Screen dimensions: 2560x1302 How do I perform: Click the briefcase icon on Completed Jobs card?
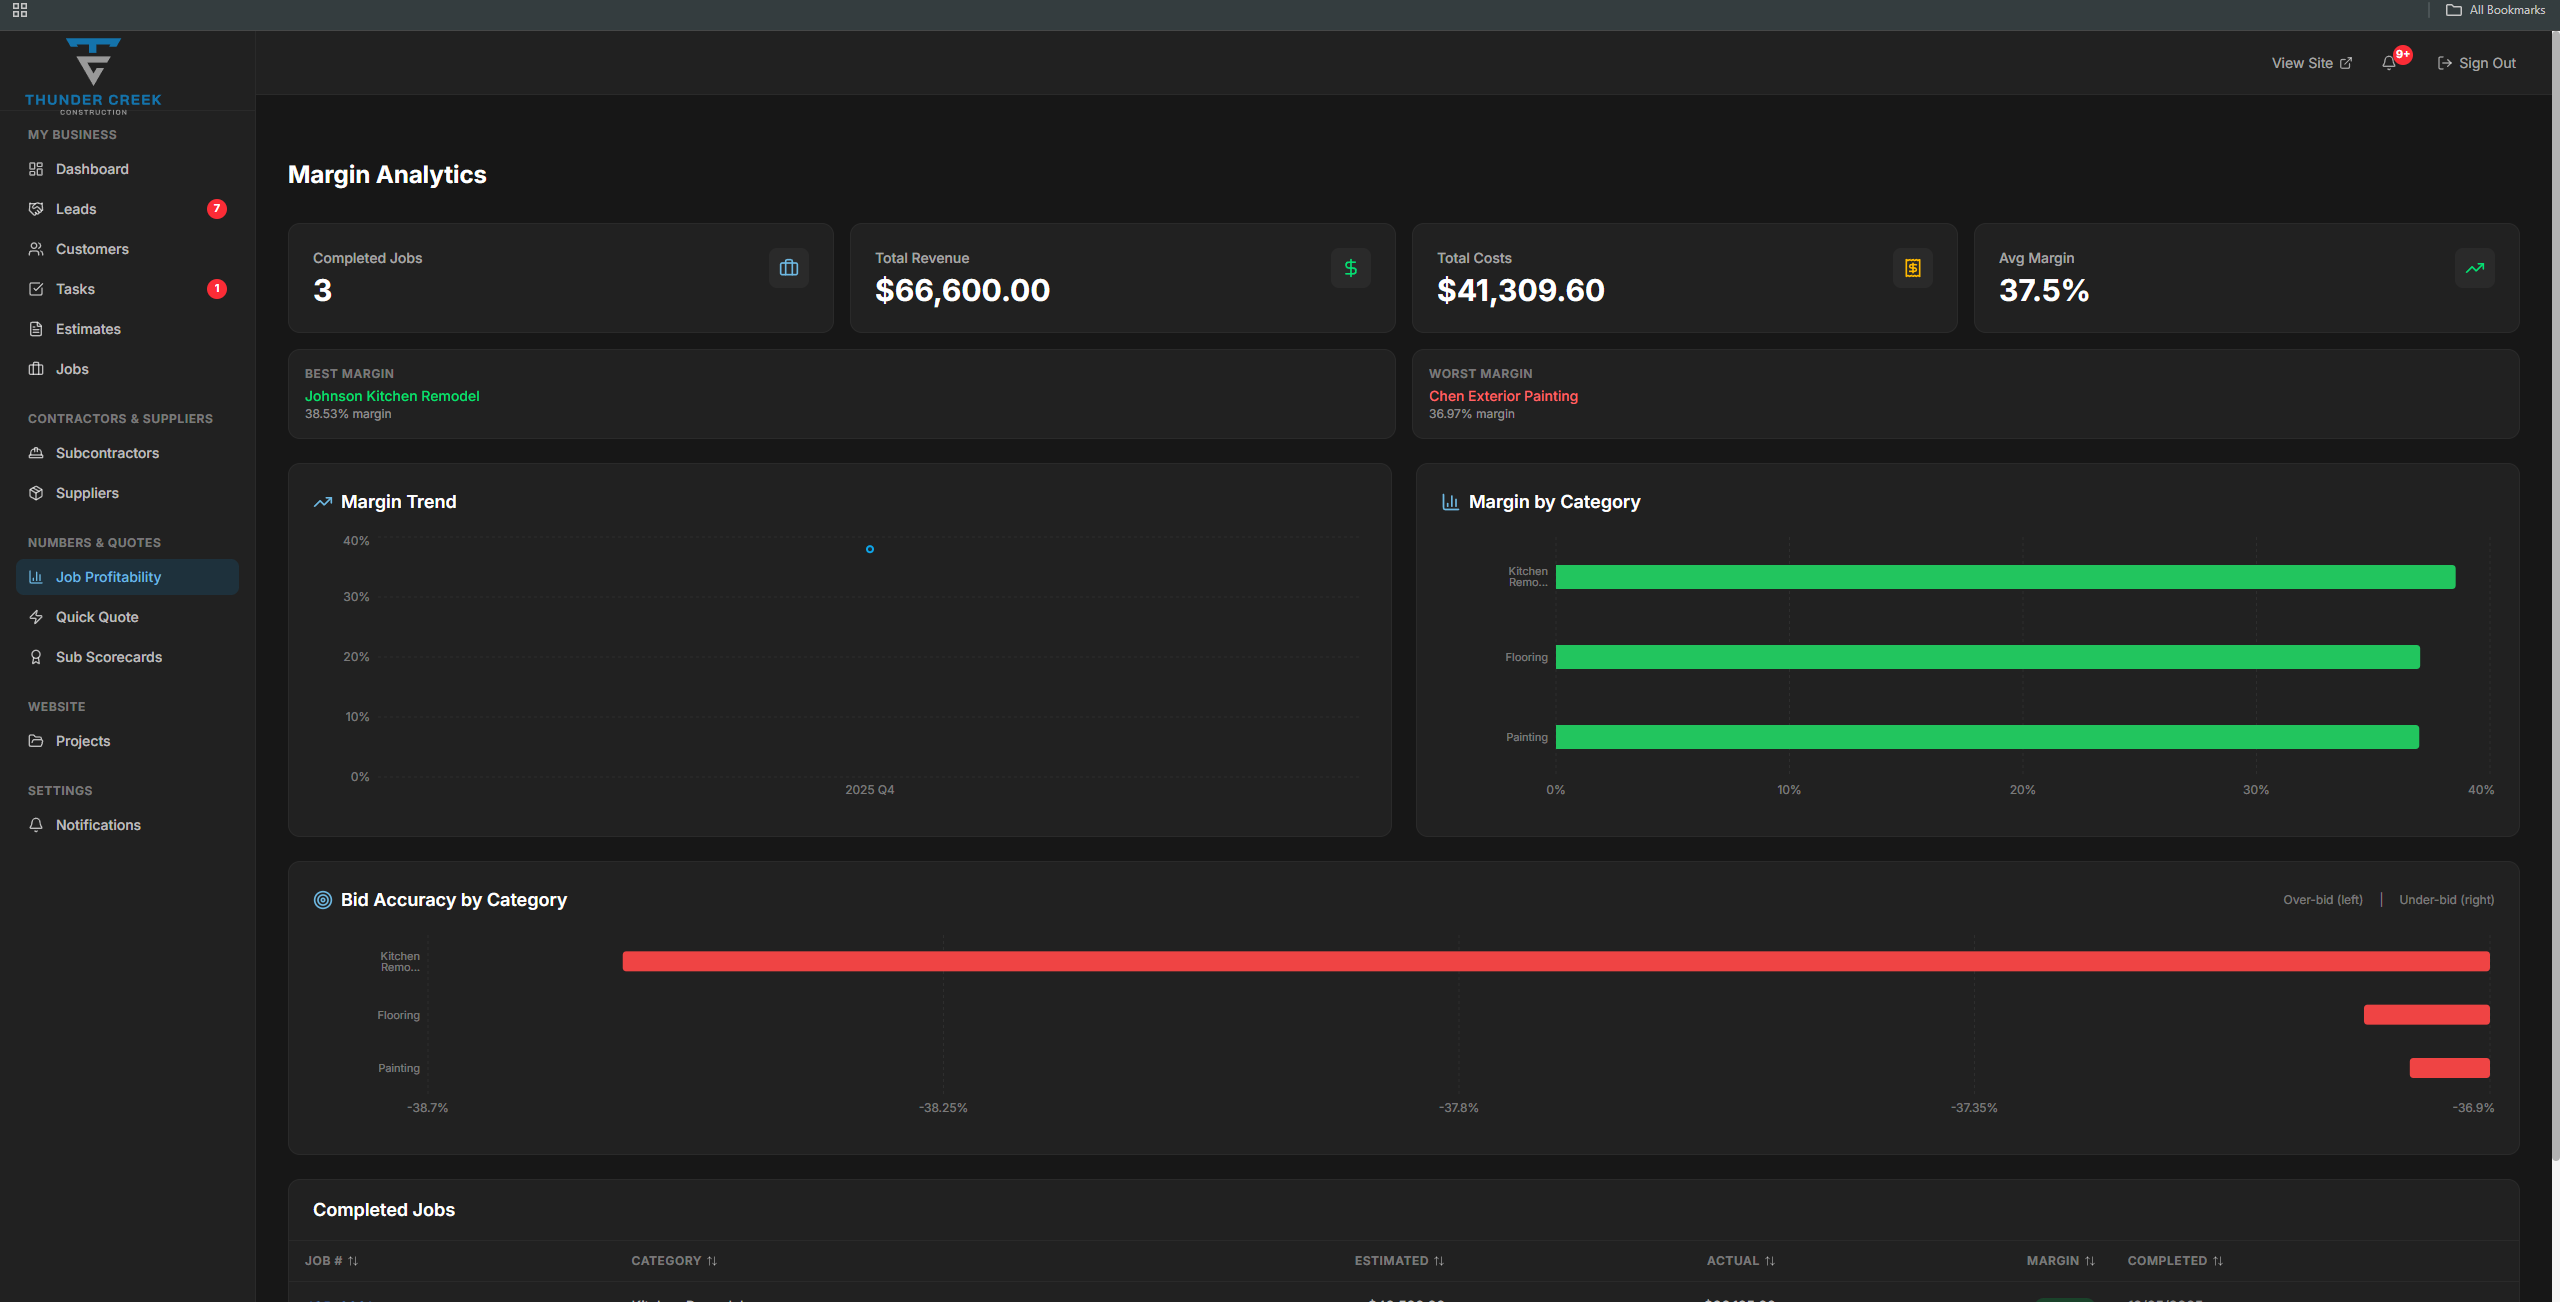point(788,267)
